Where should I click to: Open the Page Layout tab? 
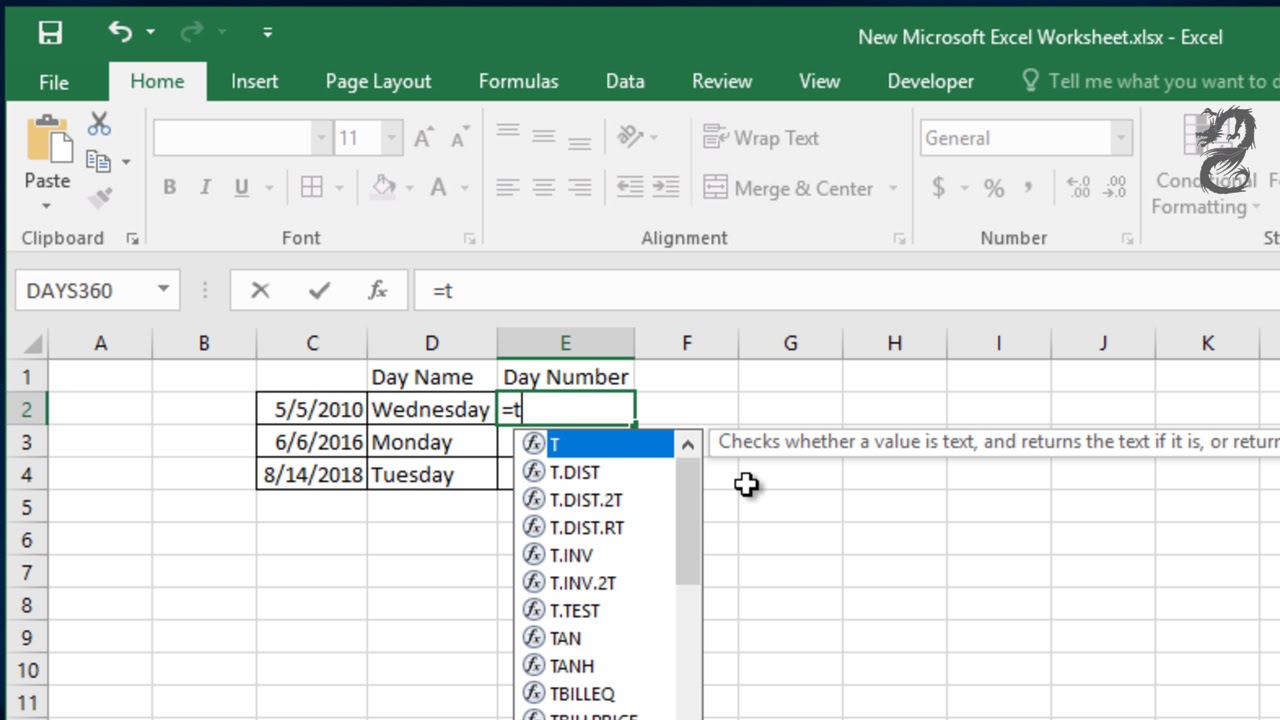378,81
